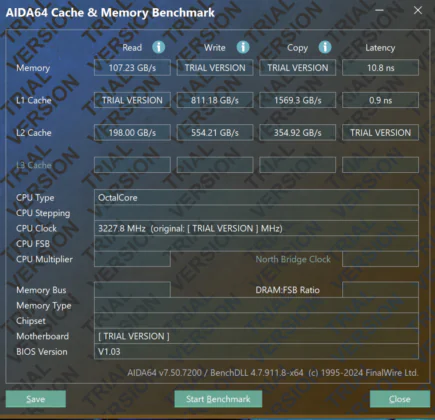Viewport: 435px width, 420px height.
Task: Click the North Bridge Clock field
Action: (380, 259)
